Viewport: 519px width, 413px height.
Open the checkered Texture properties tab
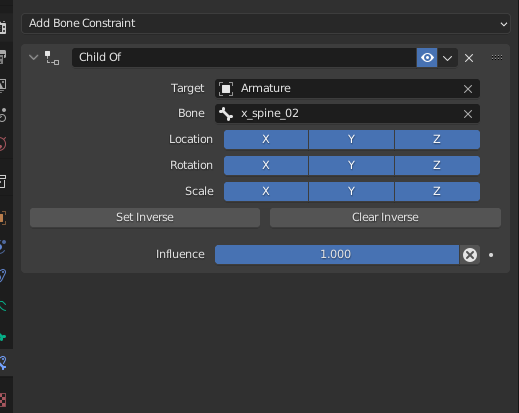3,400
